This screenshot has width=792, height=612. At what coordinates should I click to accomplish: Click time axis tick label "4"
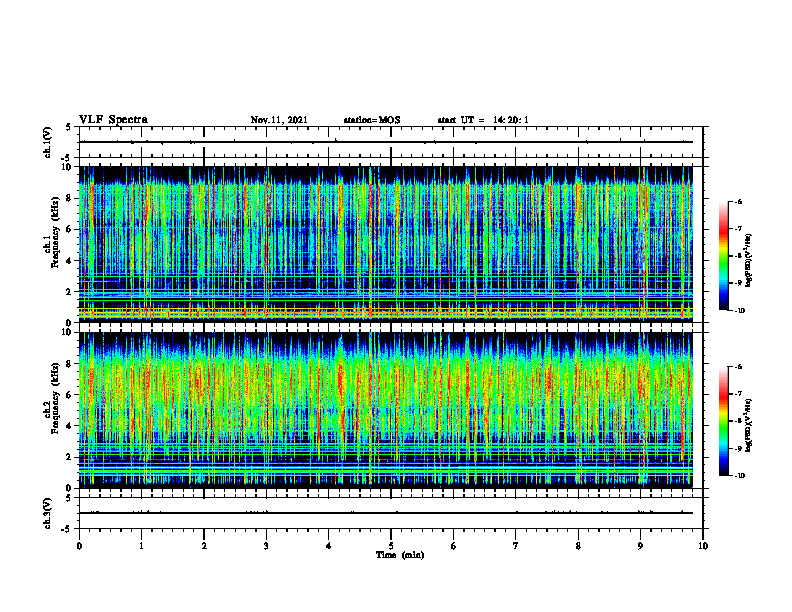pos(329,546)
